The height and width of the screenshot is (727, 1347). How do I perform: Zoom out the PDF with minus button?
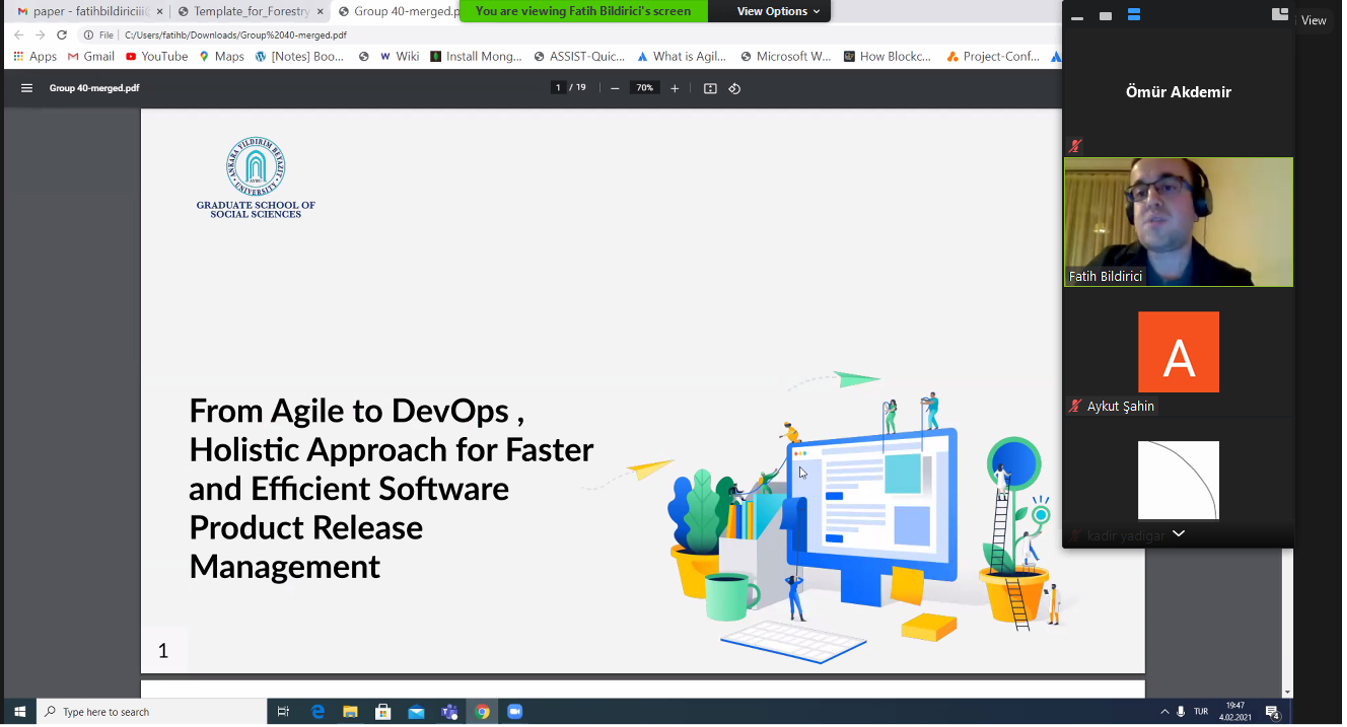615,88
